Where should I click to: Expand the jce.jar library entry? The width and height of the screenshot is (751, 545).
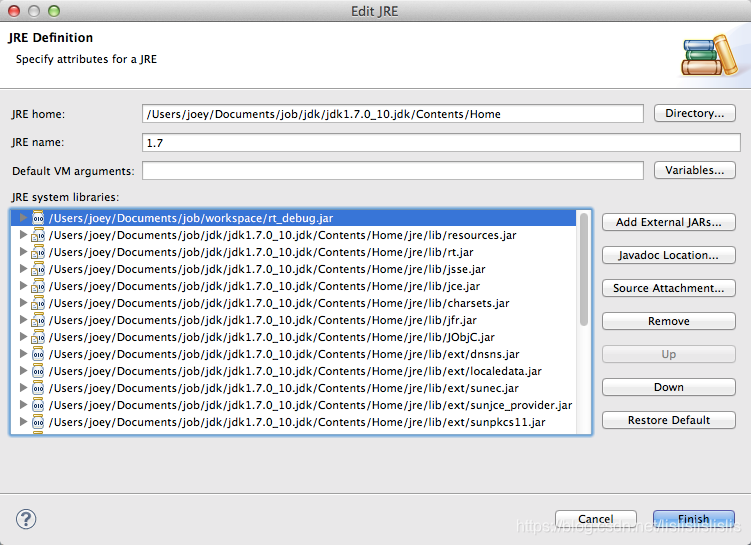click(23, 286)
